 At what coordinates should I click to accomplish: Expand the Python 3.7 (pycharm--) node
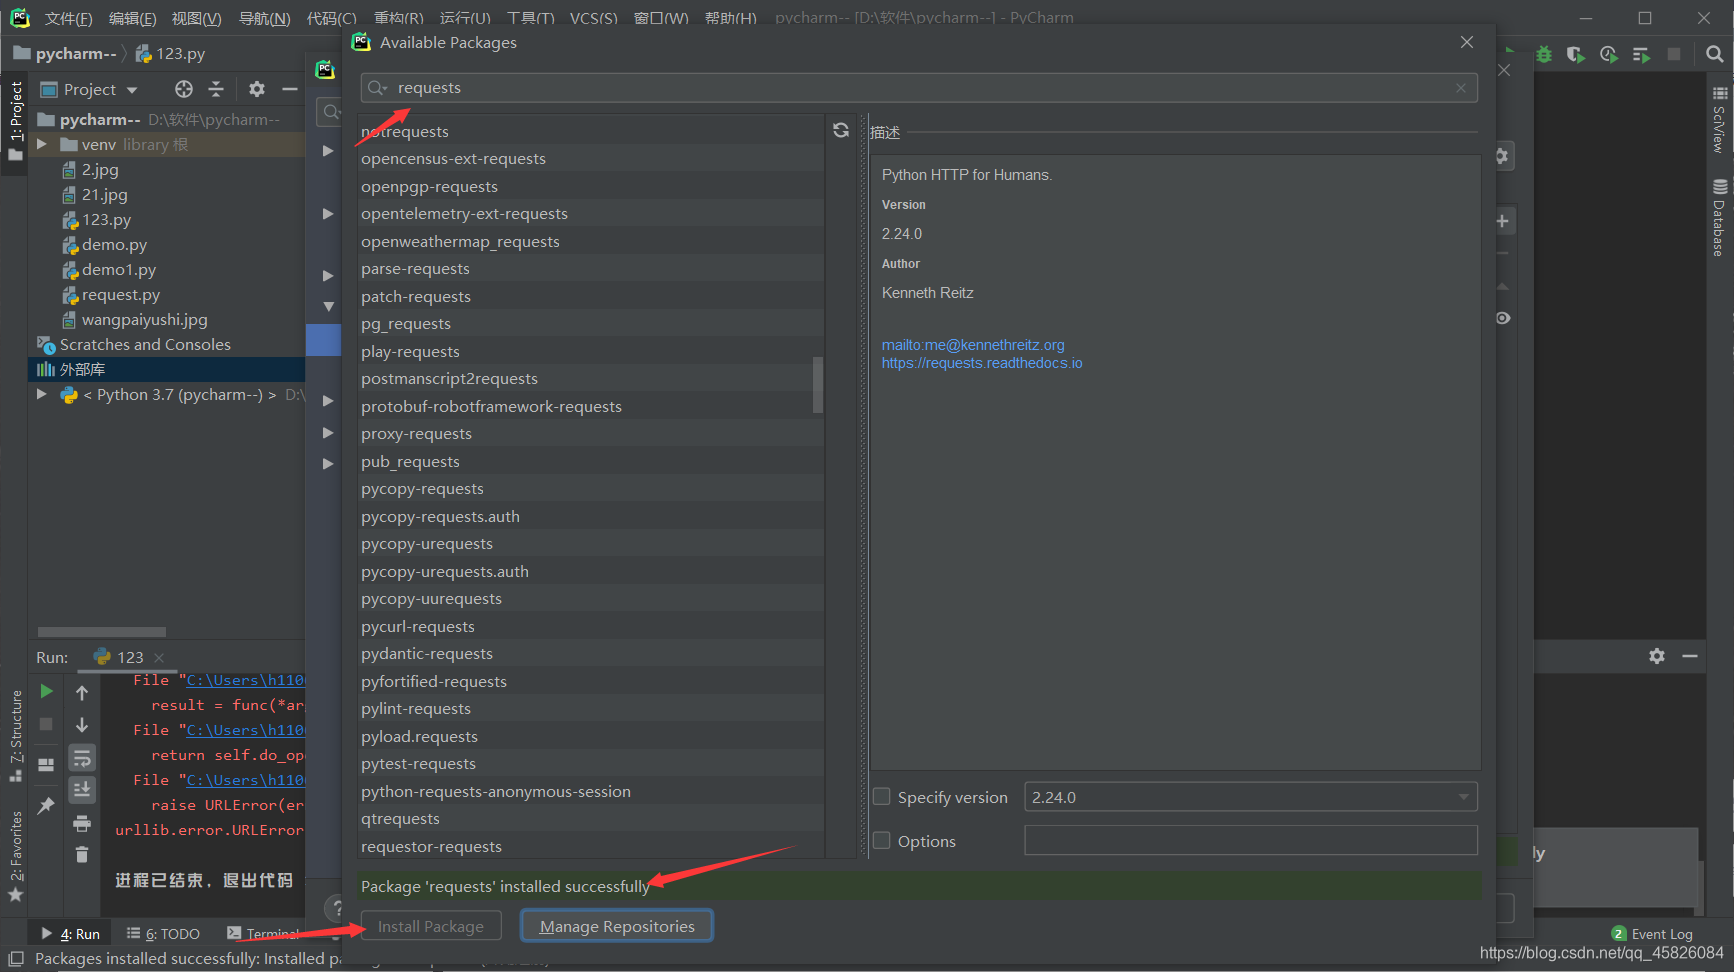(x=42, y=394)
